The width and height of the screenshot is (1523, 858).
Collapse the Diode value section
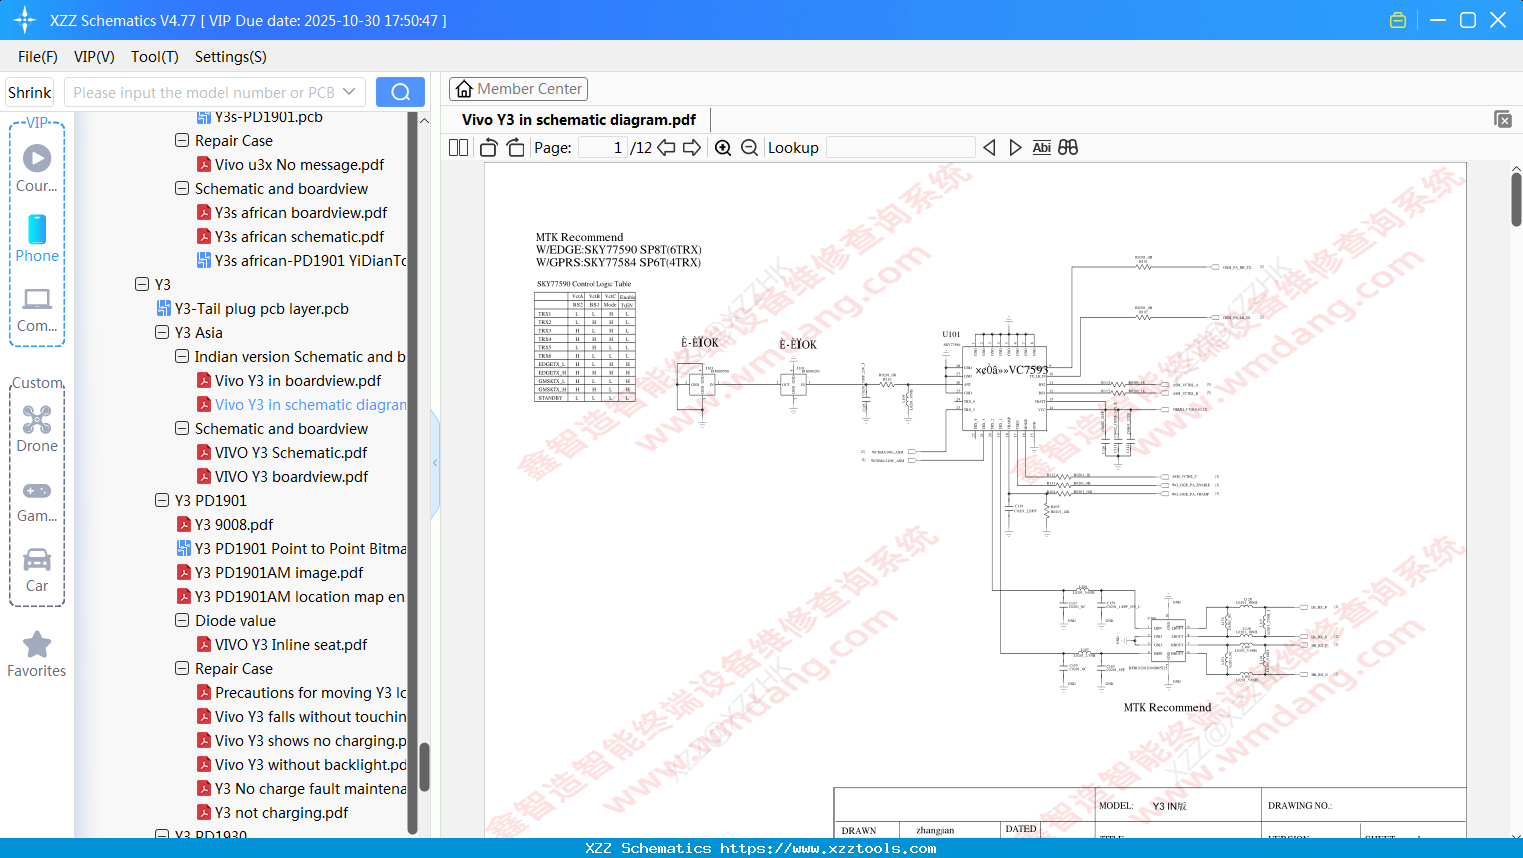click(182, 620)
